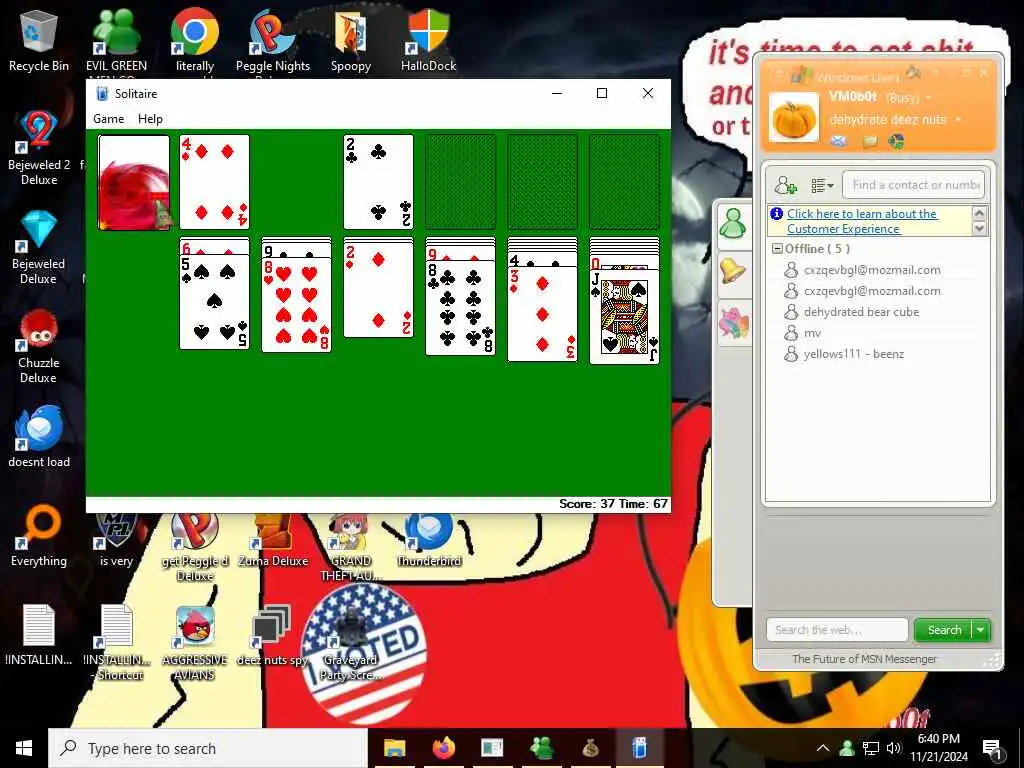Open the Graveyard Party Scre... shortcut
The width and height of the screenshot is (1024, 768).
point(351,643)
